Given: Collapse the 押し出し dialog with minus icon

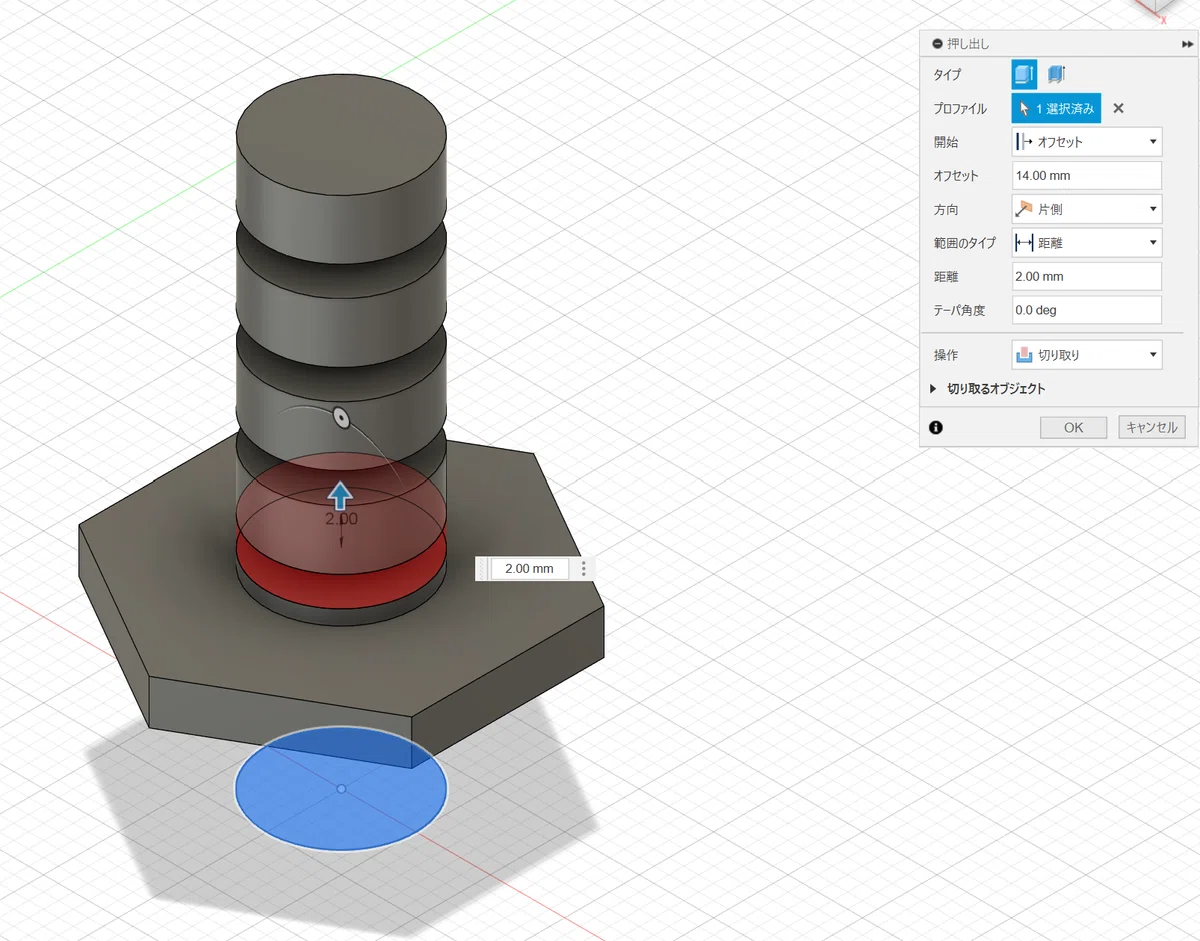Looking at the screenshot, I should point(937,44).
